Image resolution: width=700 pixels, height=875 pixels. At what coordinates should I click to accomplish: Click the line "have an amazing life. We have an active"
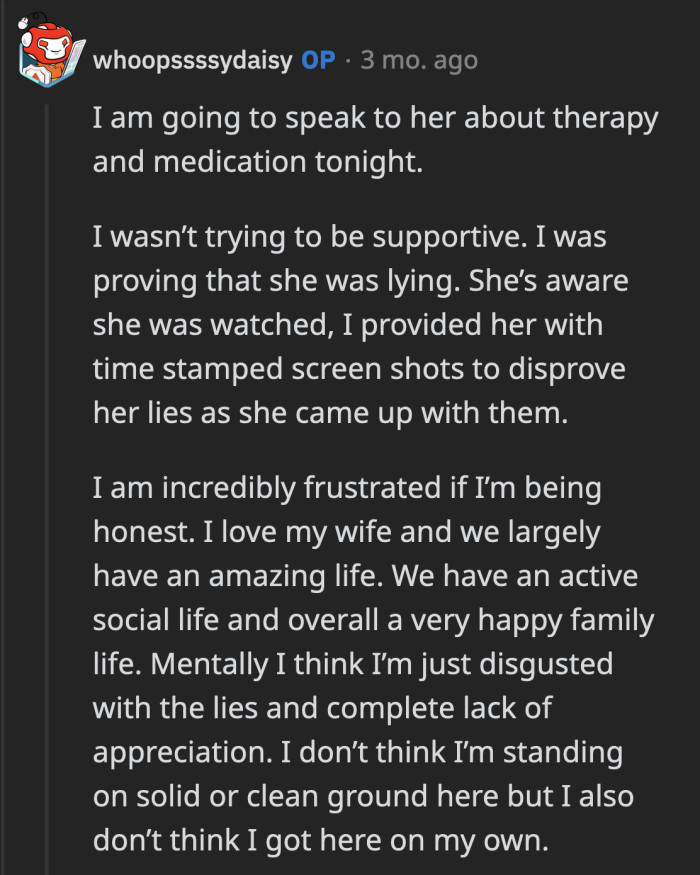[x=365, y=577]
